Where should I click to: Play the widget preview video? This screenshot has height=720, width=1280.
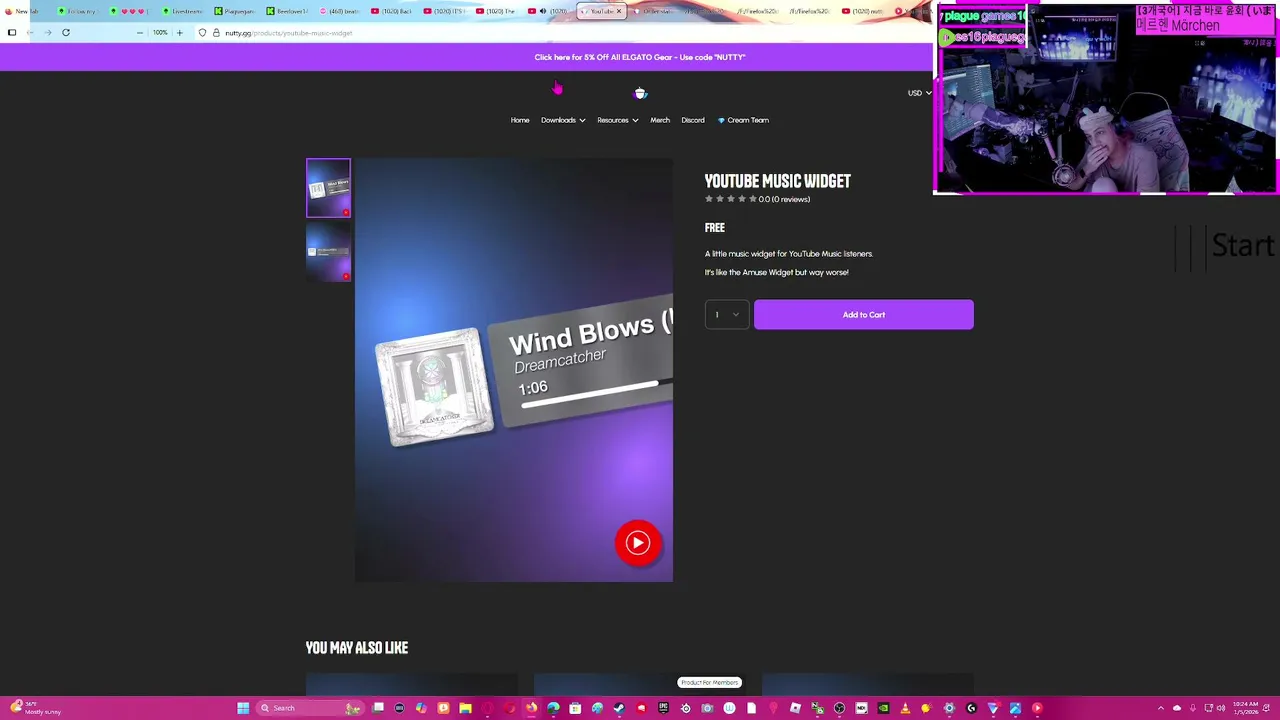638,543
